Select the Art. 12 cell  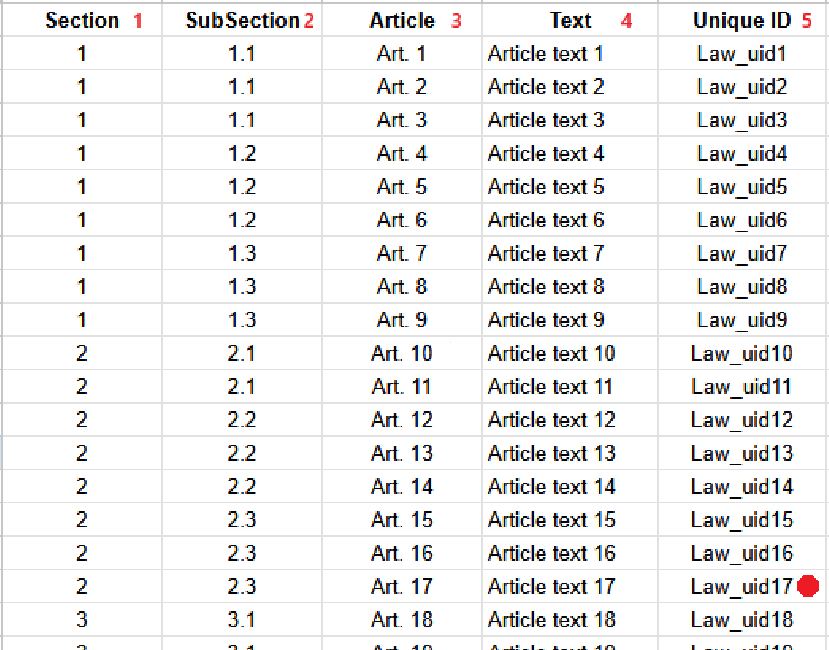click(402, 420)
